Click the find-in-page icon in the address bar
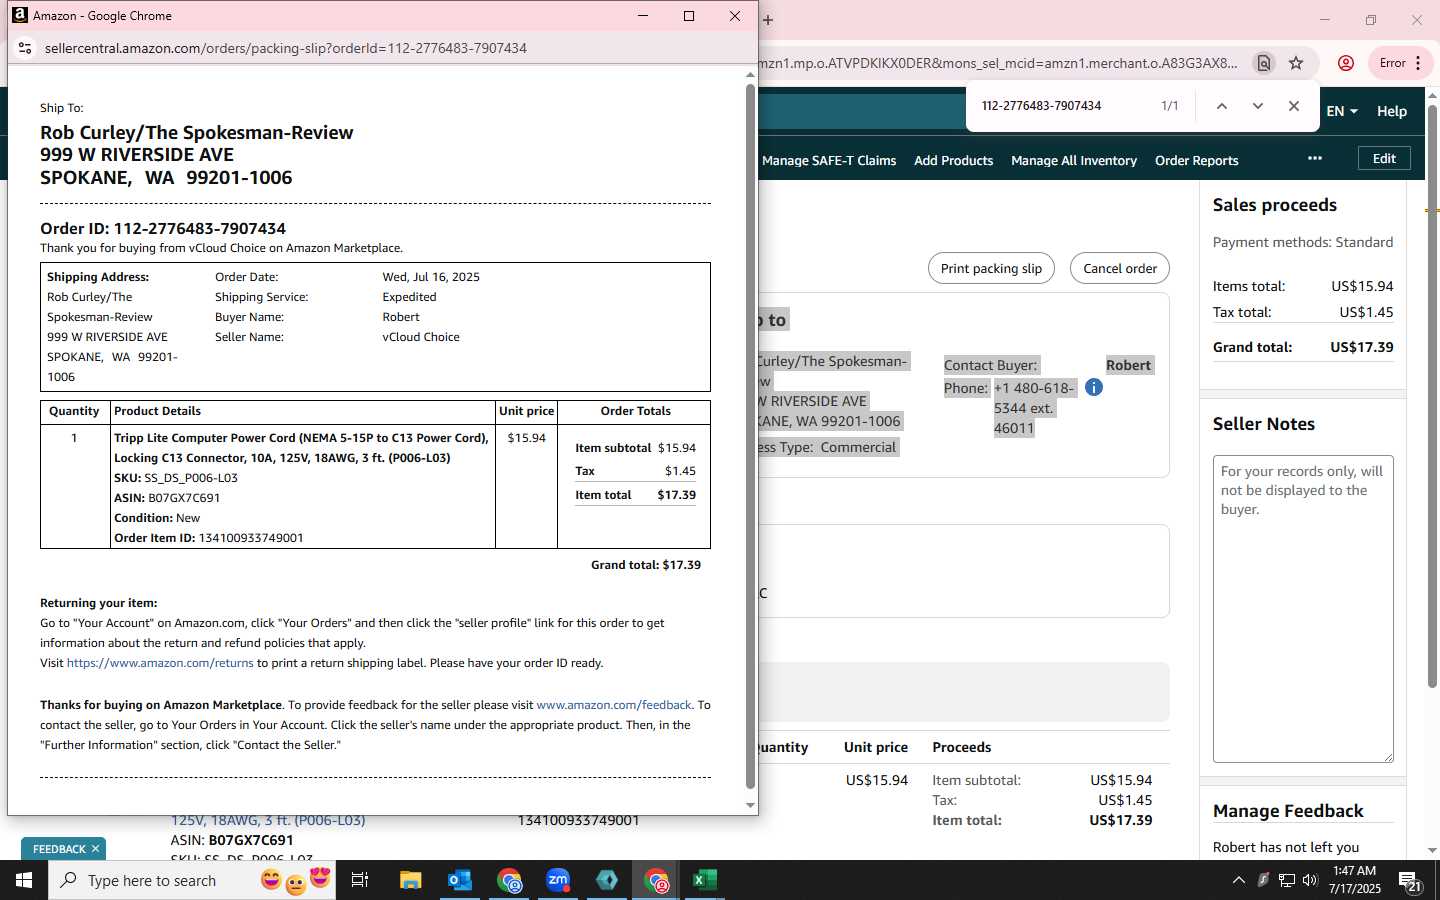 coord(1264,63)
